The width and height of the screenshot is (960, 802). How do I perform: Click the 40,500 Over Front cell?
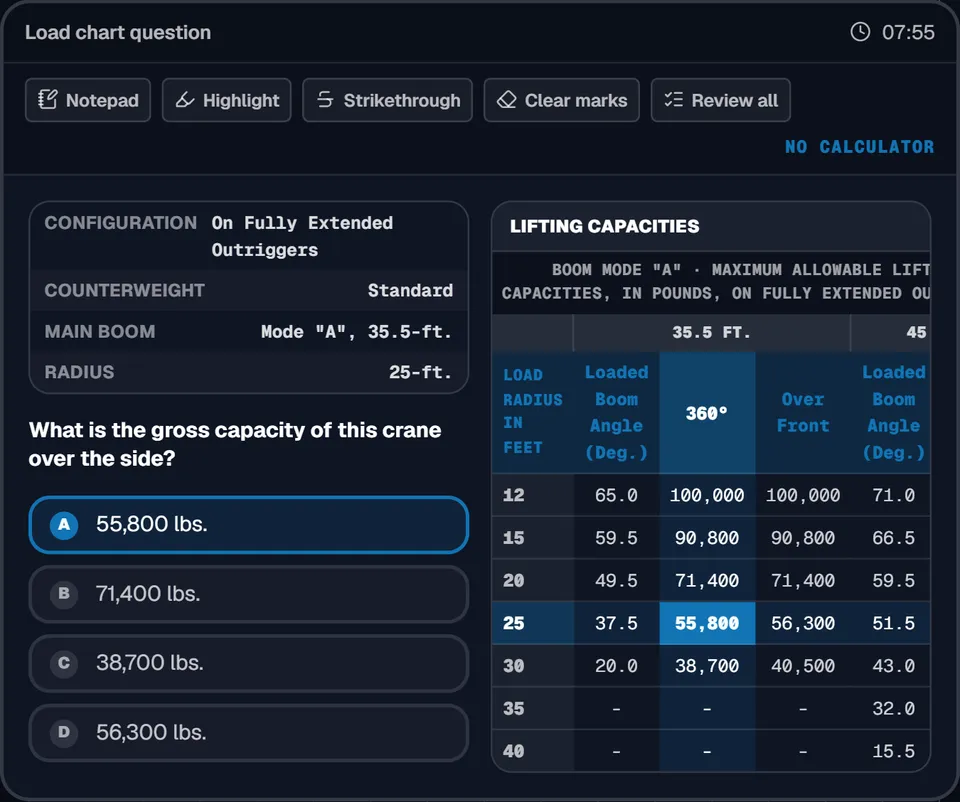(x=803, y=666)
